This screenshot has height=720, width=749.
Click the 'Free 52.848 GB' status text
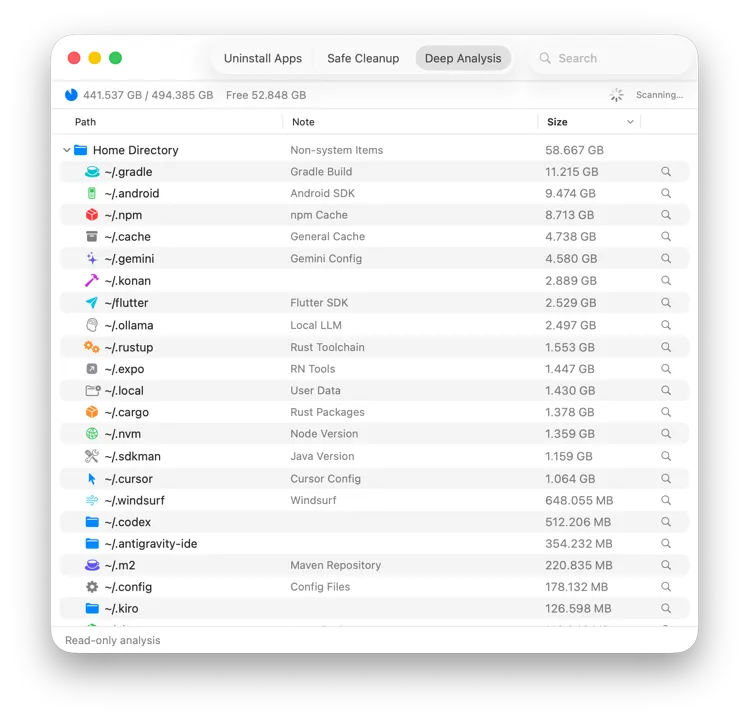coord(266,95)
